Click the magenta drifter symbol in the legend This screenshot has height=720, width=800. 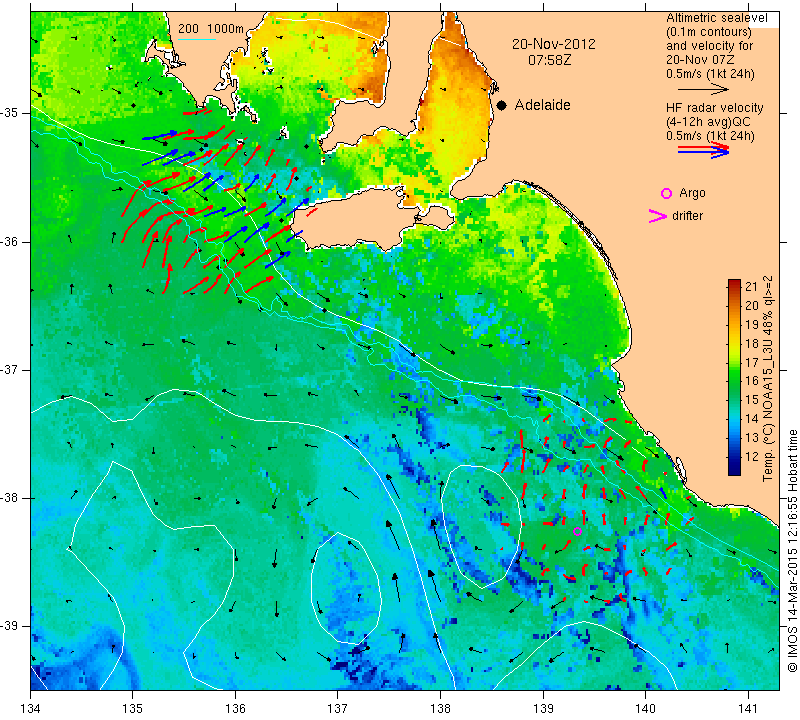click(657, 216)
